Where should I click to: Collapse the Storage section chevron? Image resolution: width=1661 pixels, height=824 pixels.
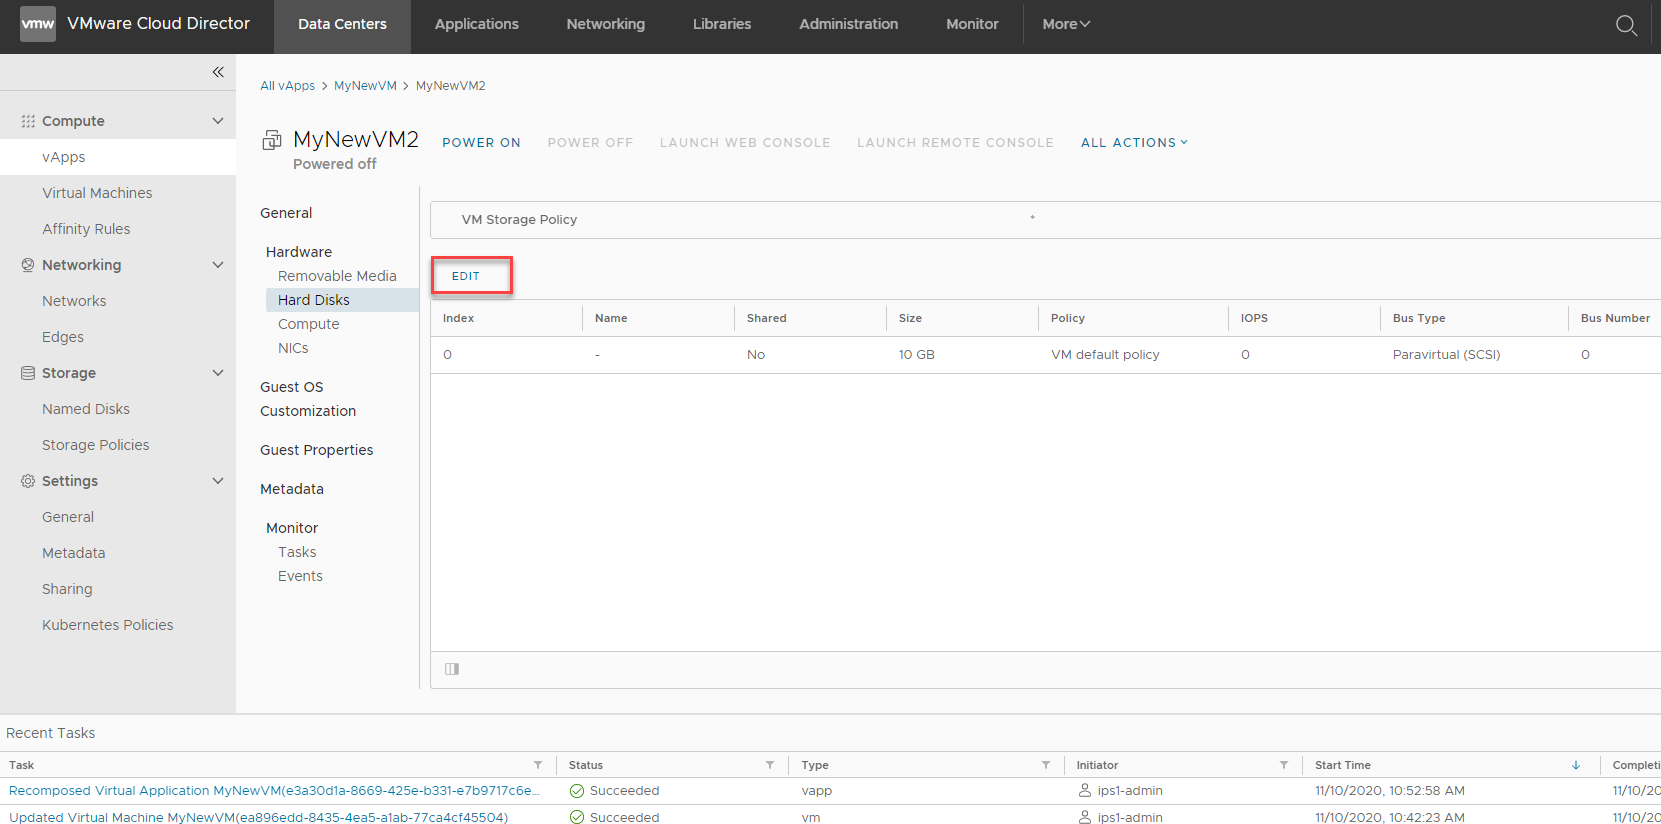pyautogui.click(x=218, y=373)
